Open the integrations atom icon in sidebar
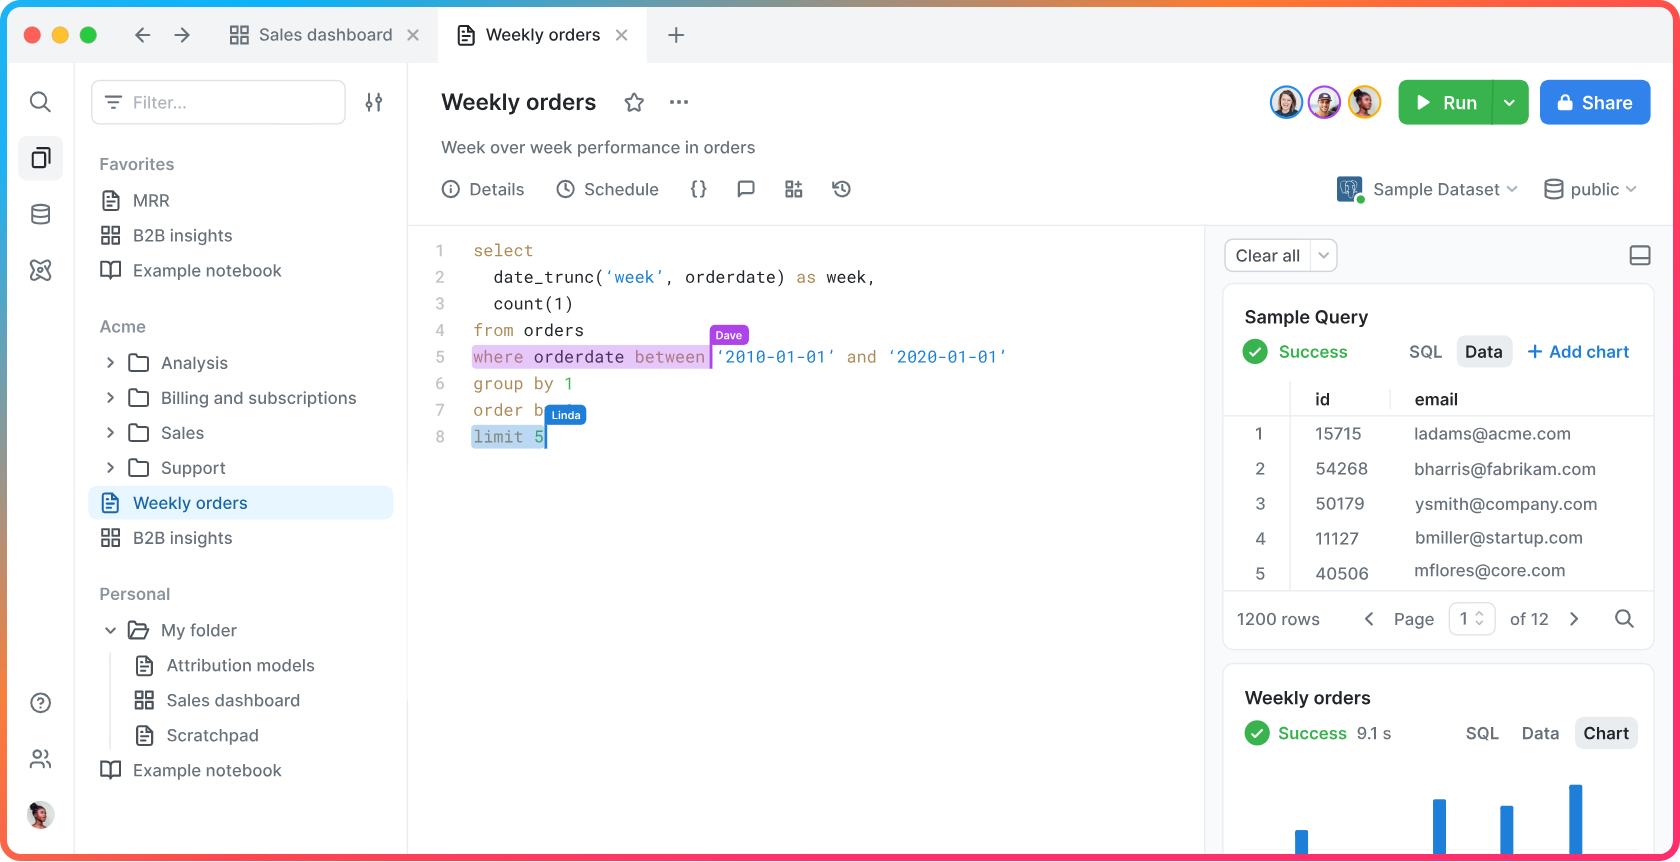1680x862 pixels. coord(40,270)
